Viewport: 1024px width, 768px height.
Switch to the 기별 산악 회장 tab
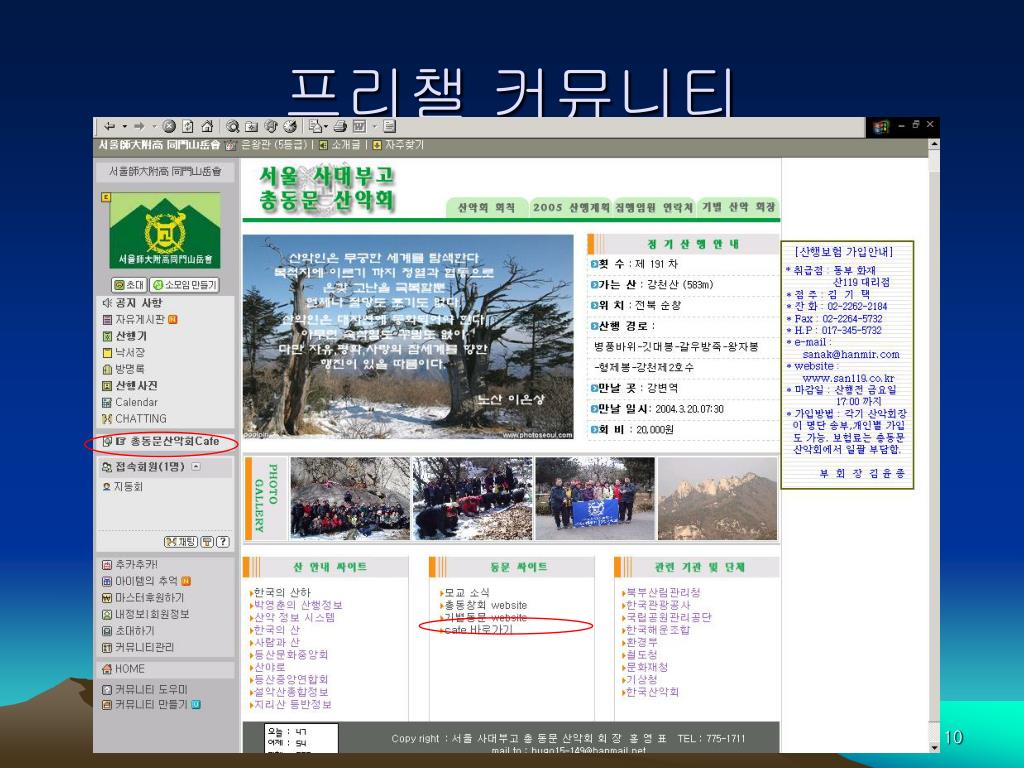click(x=738, y=207)
